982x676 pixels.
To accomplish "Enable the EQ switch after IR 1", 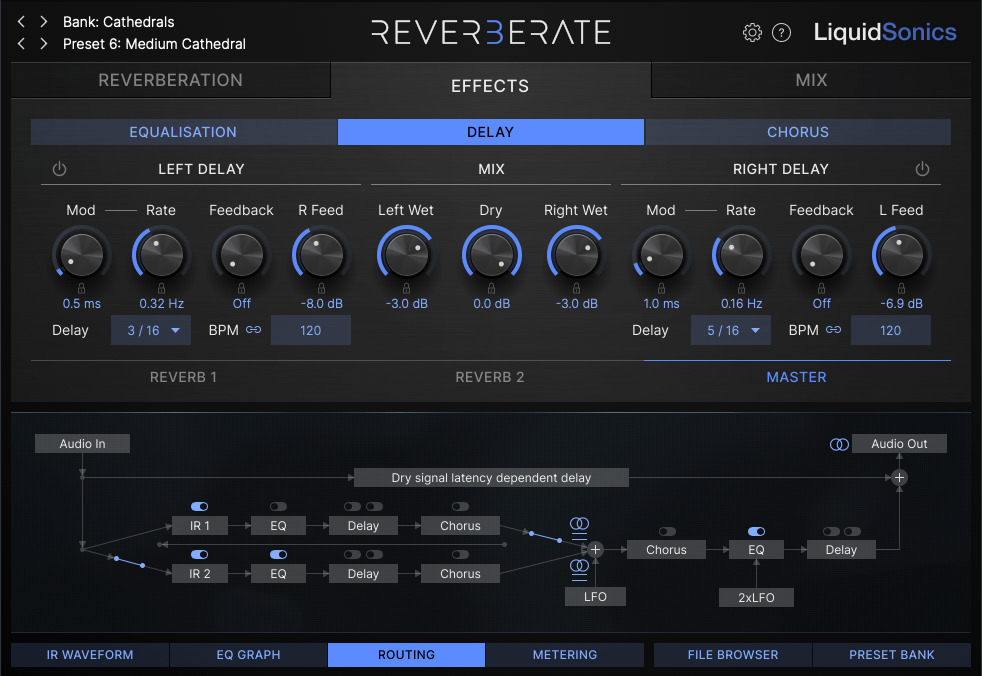I will [x=278, y=506].
